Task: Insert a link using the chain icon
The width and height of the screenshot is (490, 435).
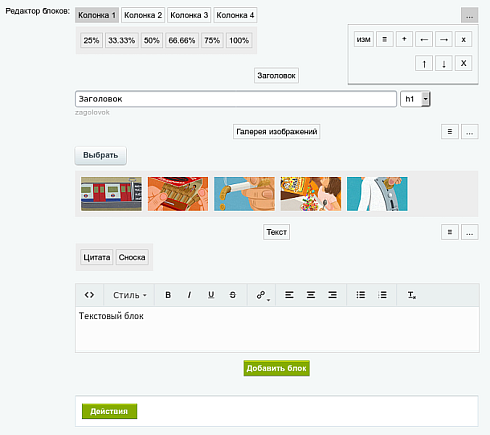Action: click(262, 295)
